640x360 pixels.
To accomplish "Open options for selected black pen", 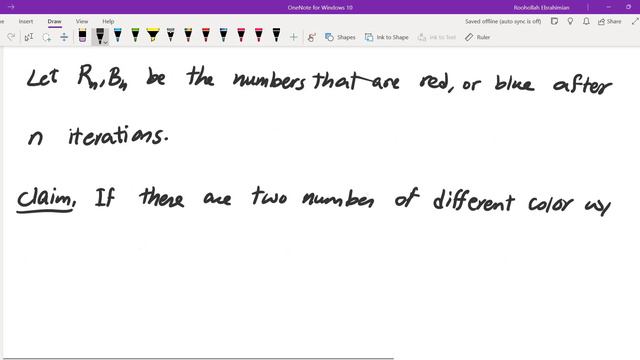I will [x=106, y=42].
